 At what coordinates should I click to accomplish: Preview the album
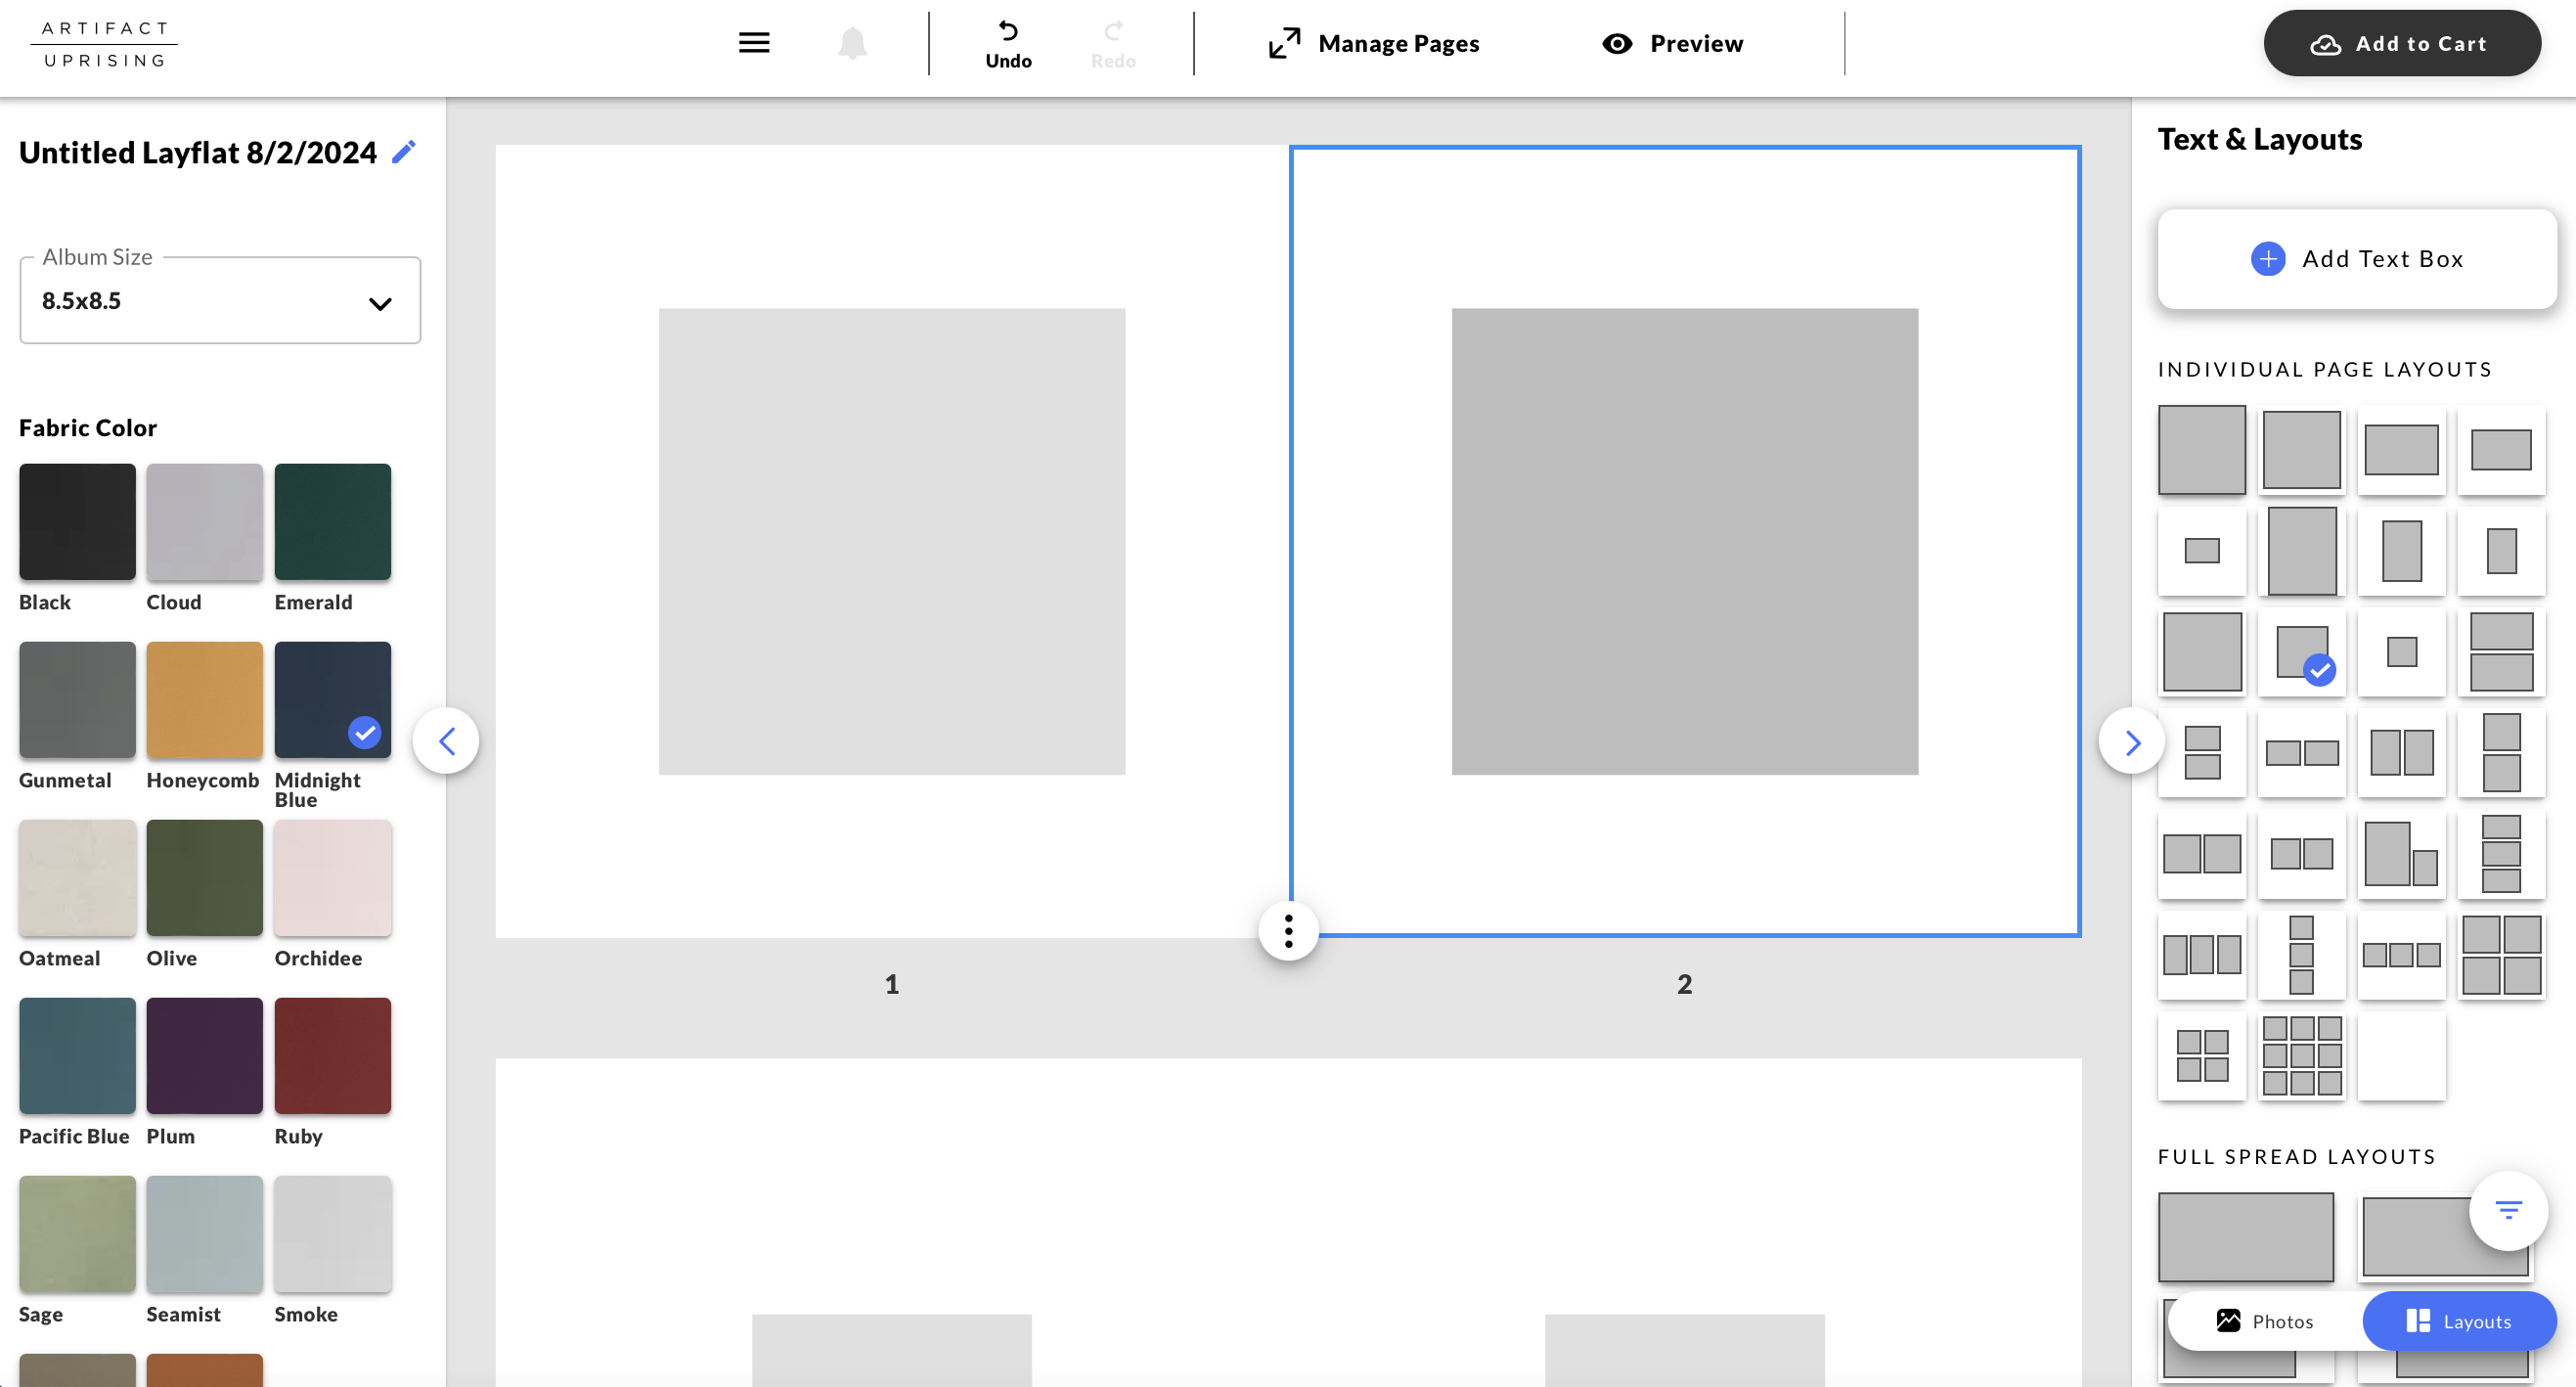tap(1672, 43)
